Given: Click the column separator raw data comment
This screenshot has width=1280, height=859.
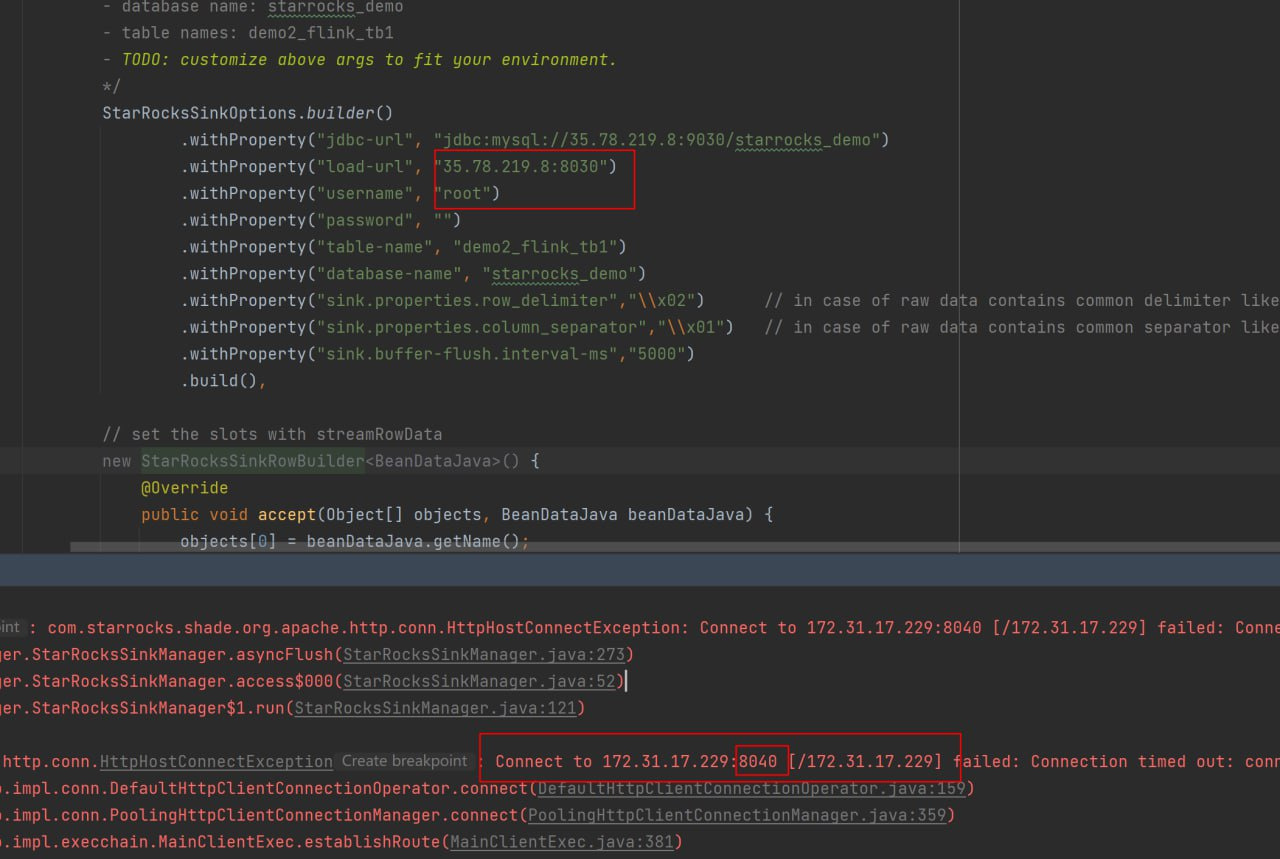Looking at the screenshot, I should [1022, 328].
